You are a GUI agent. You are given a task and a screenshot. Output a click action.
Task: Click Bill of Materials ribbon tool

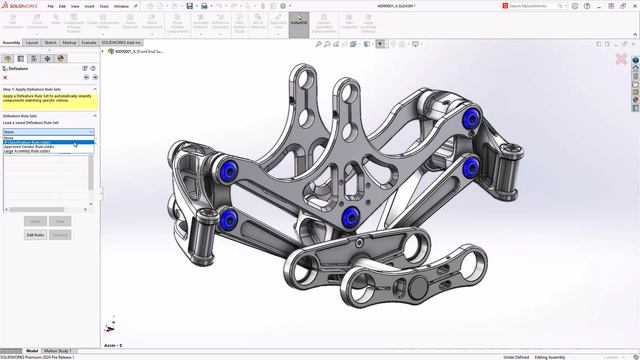[x=258, y=22]
